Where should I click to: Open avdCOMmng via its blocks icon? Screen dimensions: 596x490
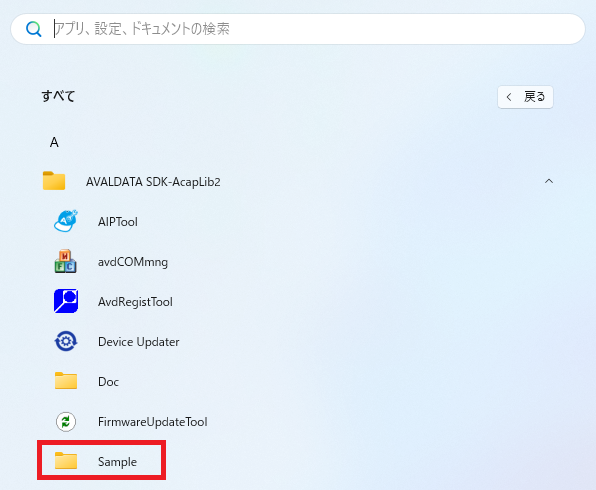tap(65, 261)
